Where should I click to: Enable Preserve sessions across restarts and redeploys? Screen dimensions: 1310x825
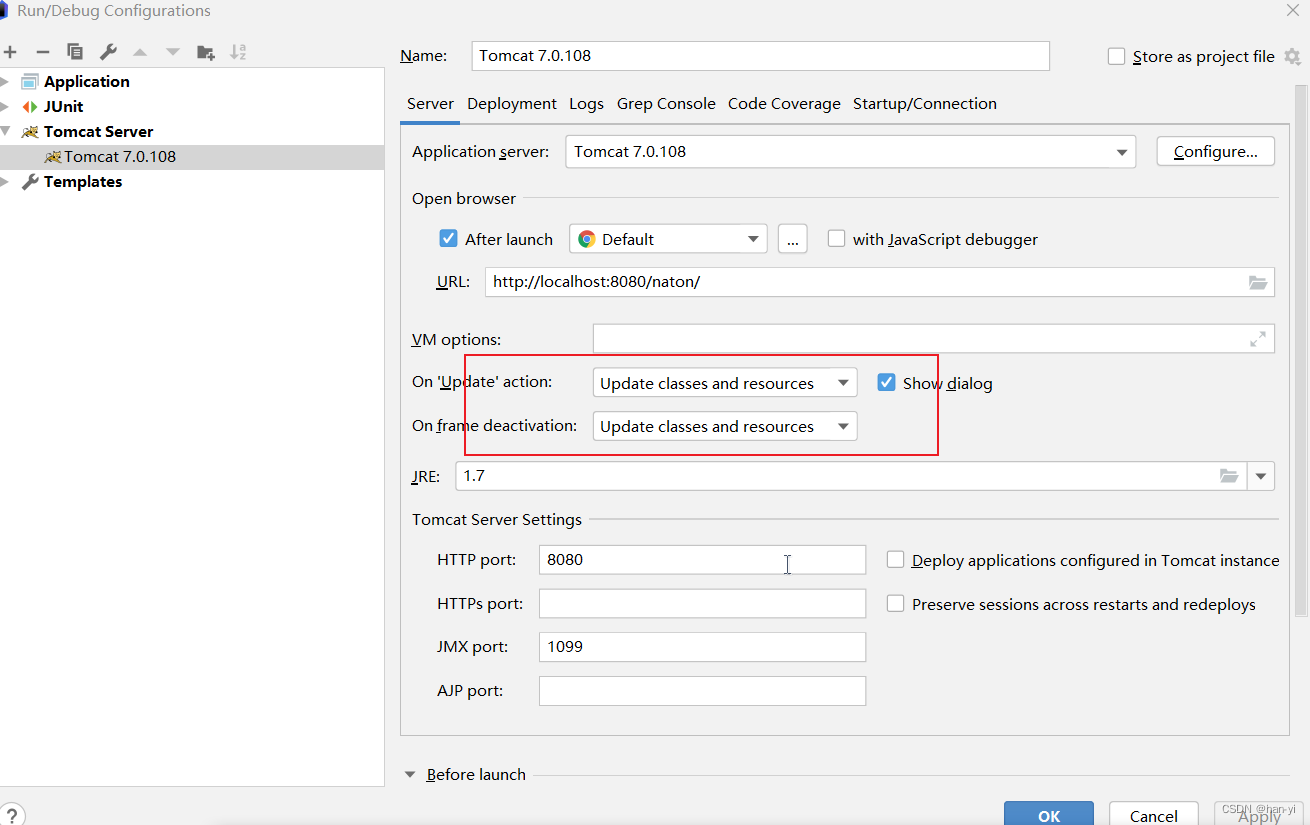(x=896, y=604)
